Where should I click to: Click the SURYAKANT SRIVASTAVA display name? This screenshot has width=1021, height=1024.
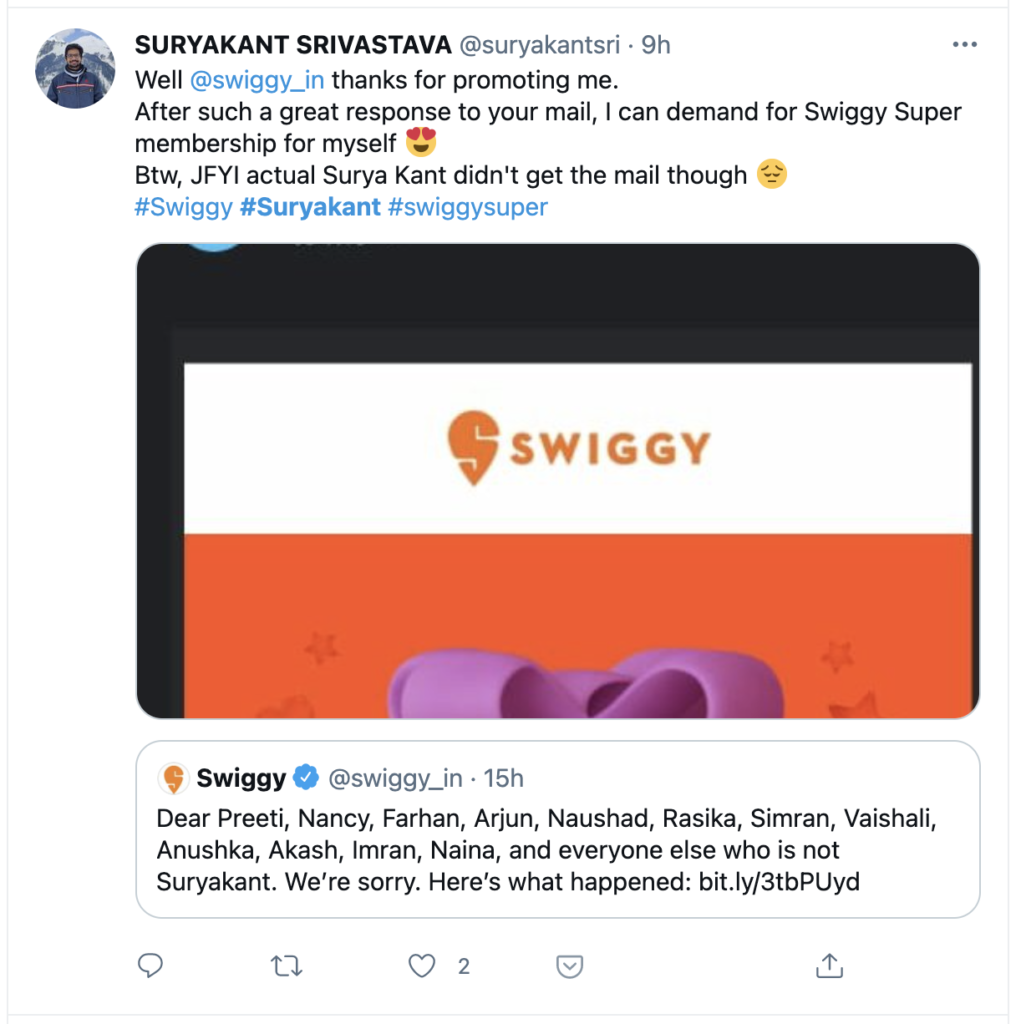pos(292,45)
